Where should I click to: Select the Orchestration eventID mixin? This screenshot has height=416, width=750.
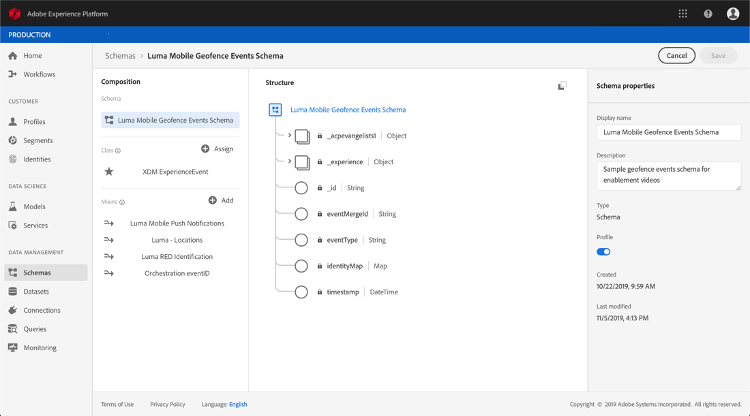point(177,274)
